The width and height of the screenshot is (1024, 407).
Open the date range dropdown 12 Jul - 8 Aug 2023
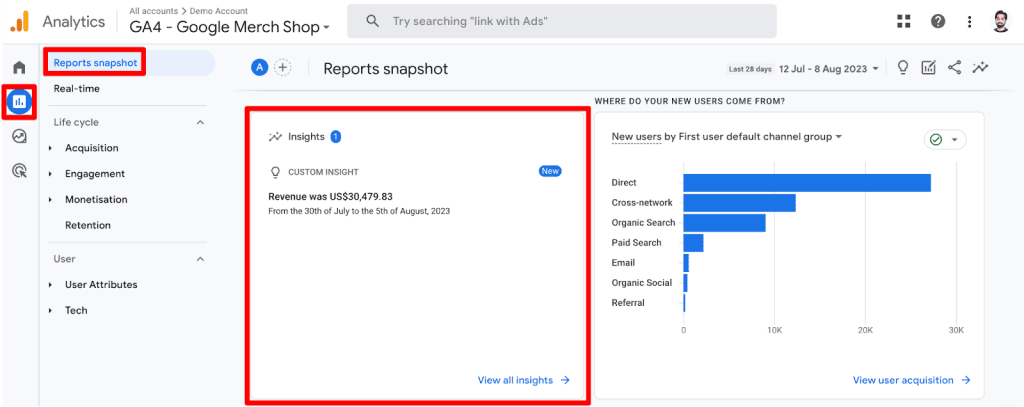[829, 69]
